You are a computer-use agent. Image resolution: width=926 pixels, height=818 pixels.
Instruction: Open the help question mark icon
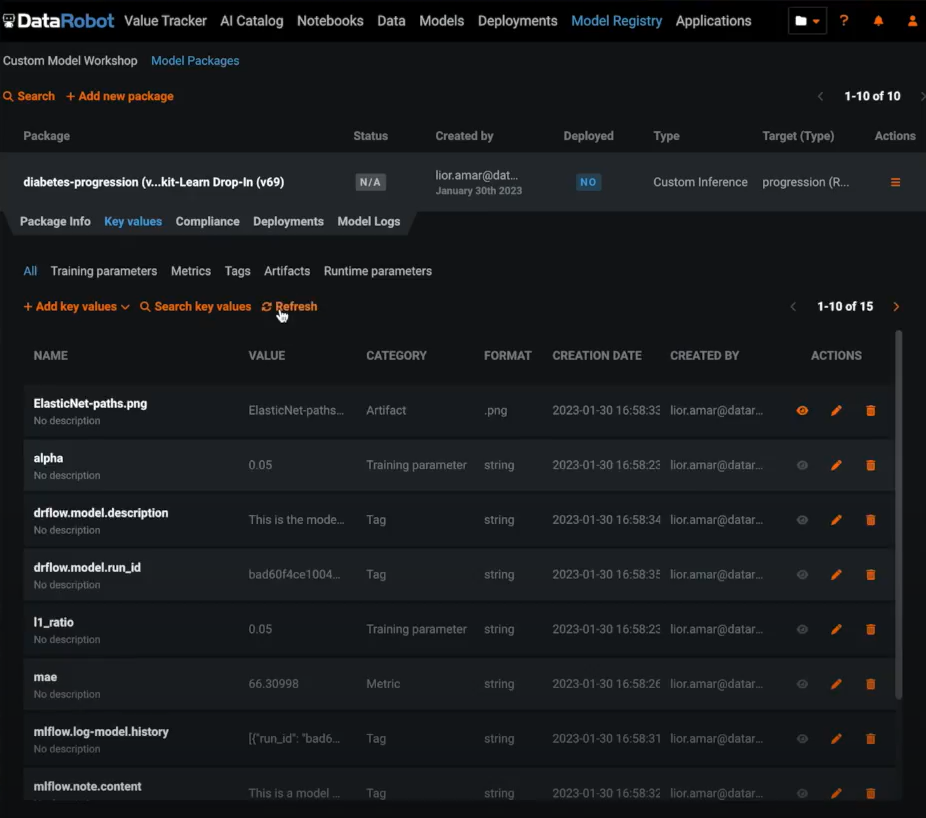pos(844,21)
